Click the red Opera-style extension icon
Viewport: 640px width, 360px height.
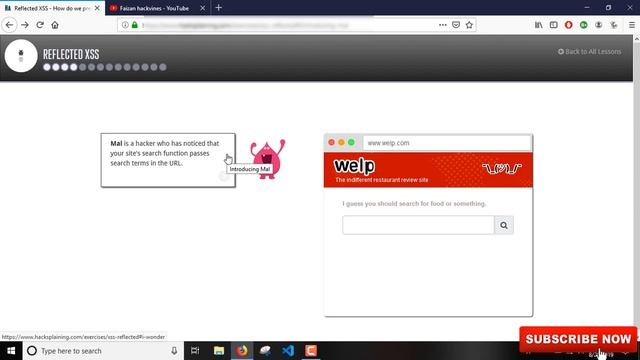click(x=569, y=25)
